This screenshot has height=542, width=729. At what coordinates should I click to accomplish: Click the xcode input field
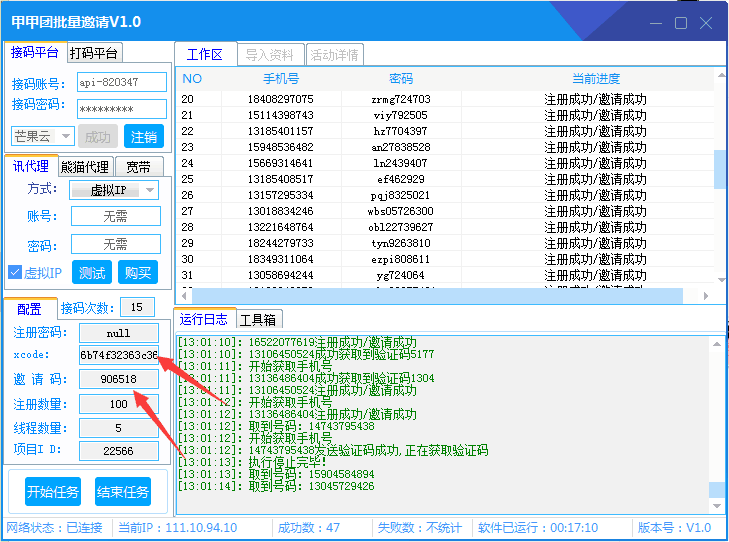click(119, 355)
